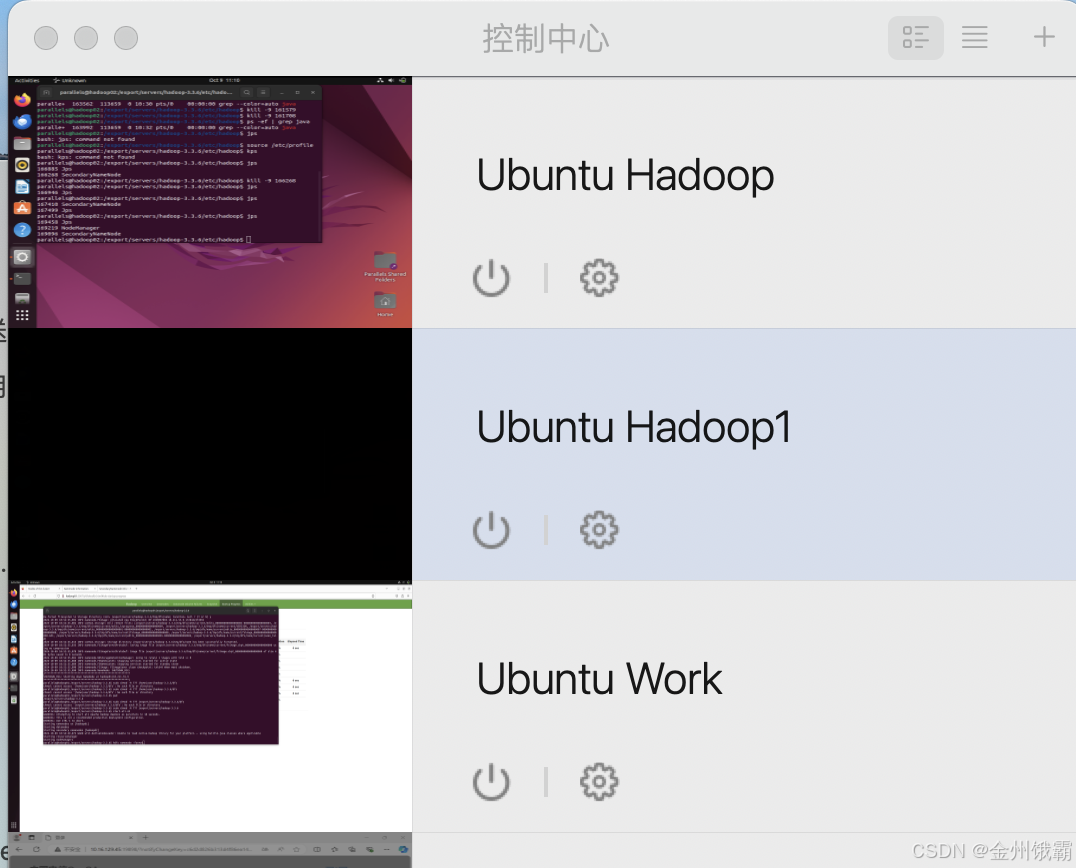Minimize the Control Center window
Viewport: 1076px width, 868px height.
[86, 38]
